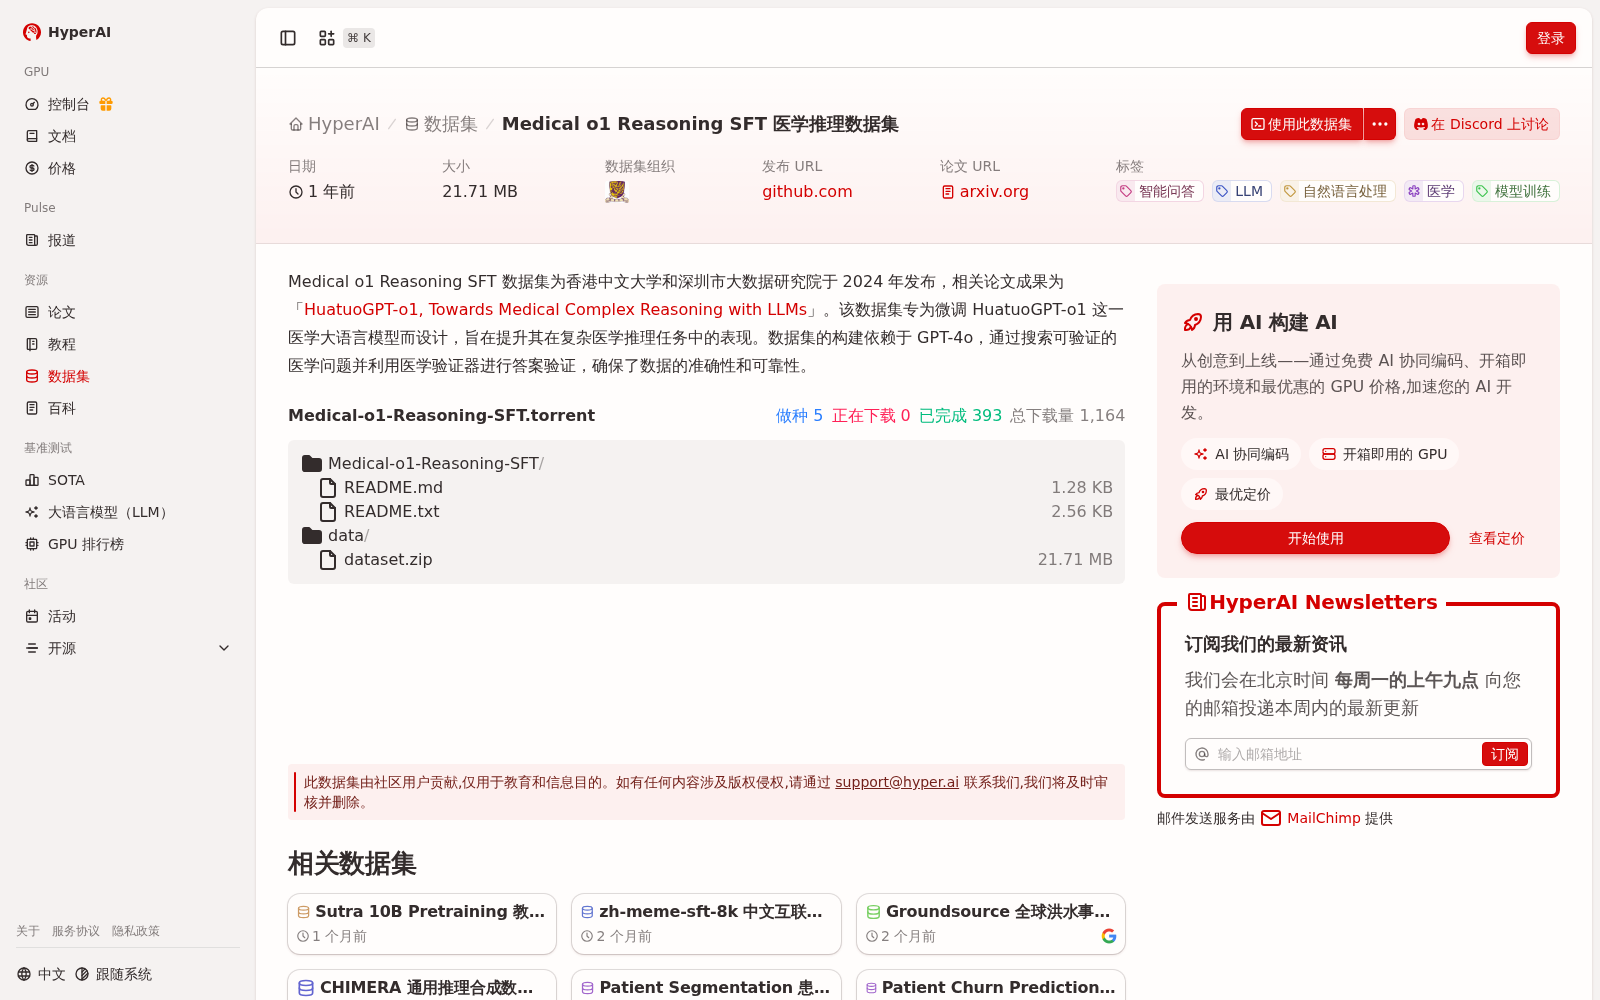Select the LLM tag
Screen dimensions: 1600x1000
pyautogui.click(x=1241, y=191)
